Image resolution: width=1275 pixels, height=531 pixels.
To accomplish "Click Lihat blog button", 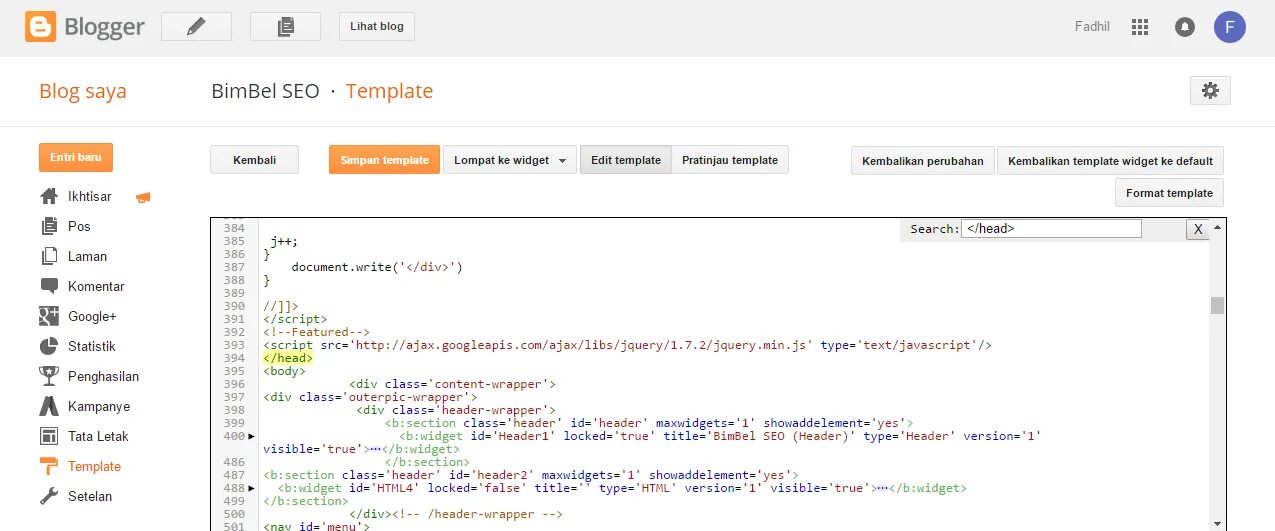I will pyautogui.click(x=377, y=27).
